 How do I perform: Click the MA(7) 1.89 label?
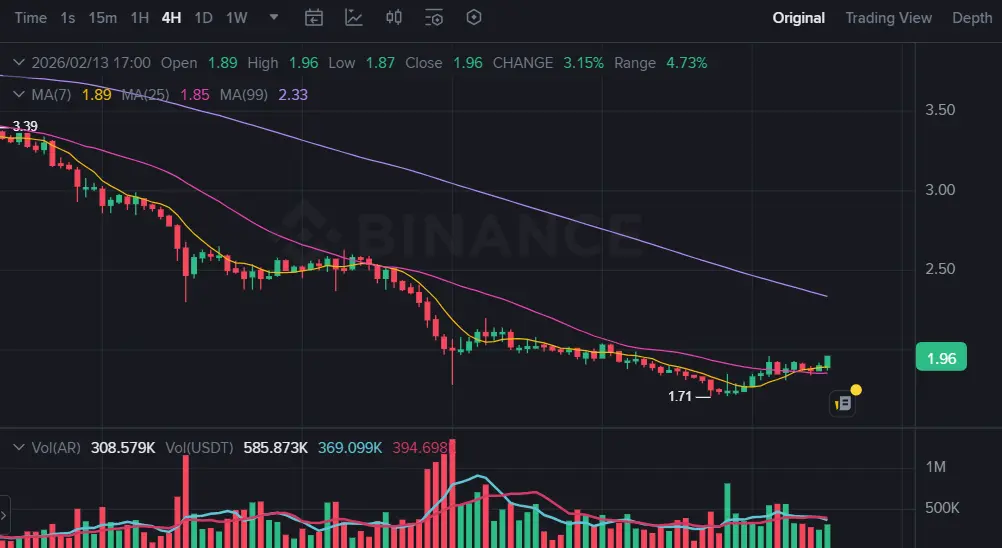72,95
